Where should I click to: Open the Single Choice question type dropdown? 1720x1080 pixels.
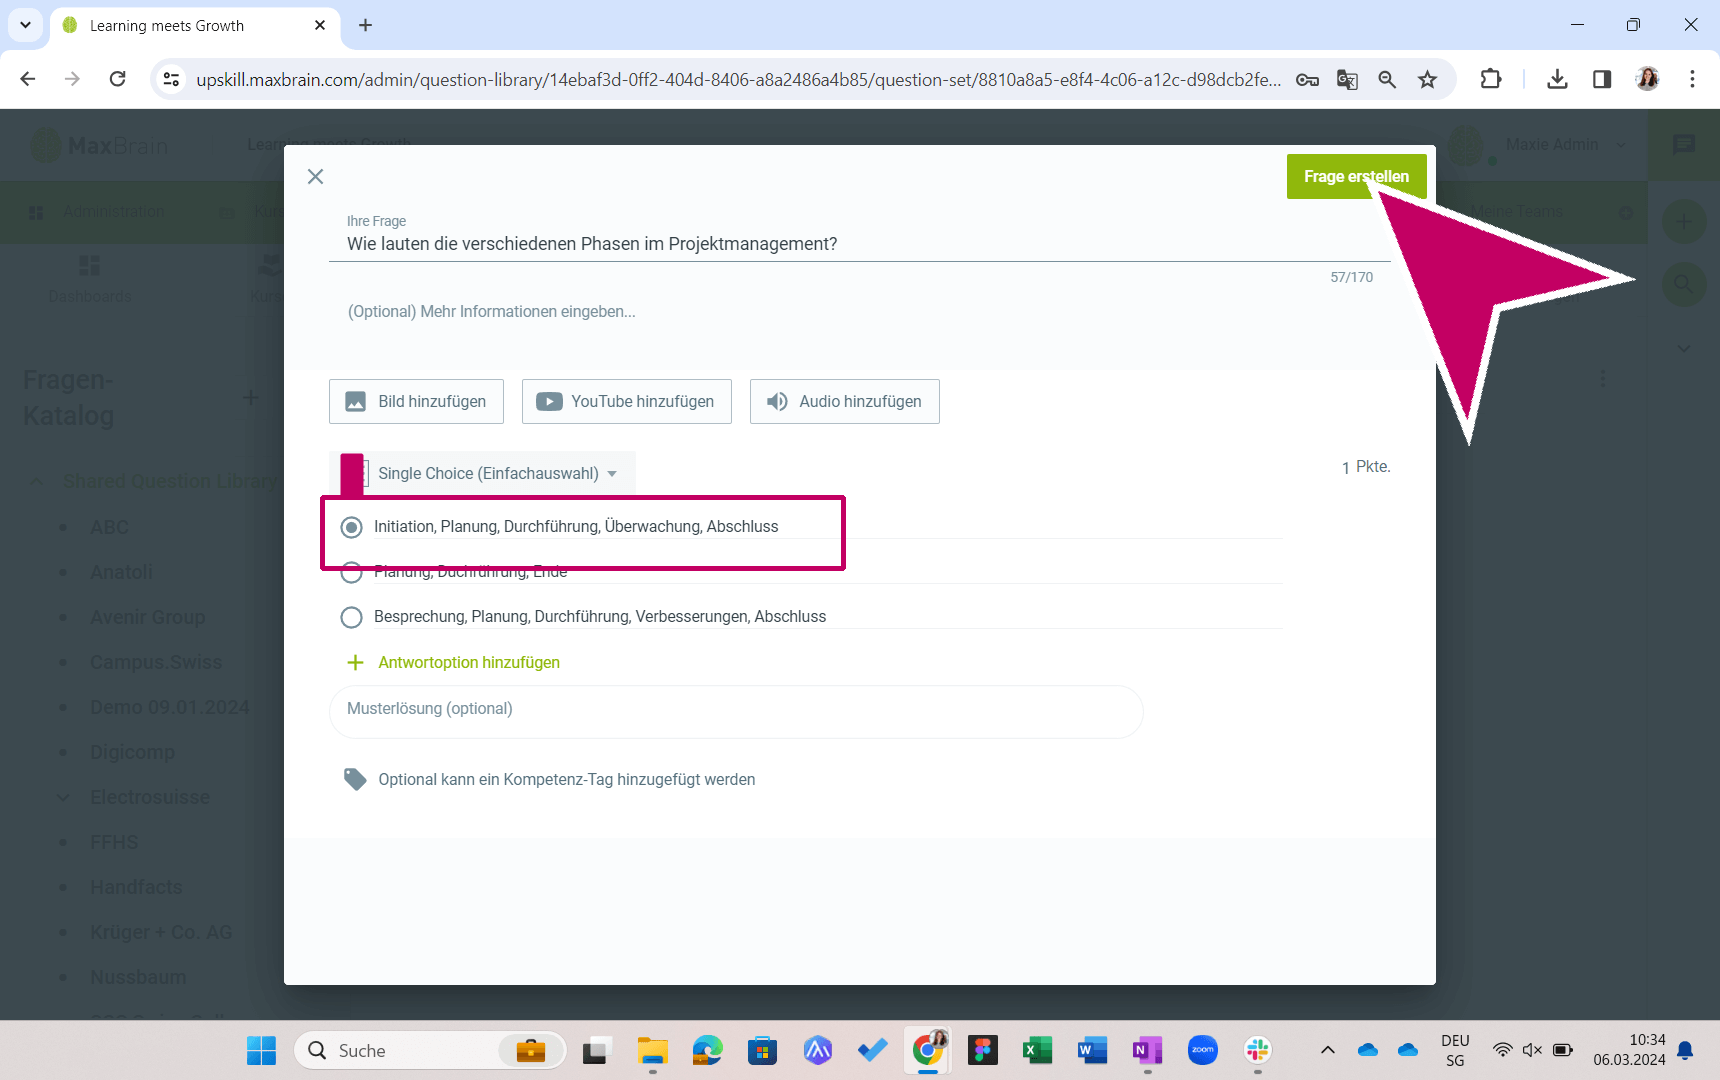pyautogui.click(x=483, y=473)
